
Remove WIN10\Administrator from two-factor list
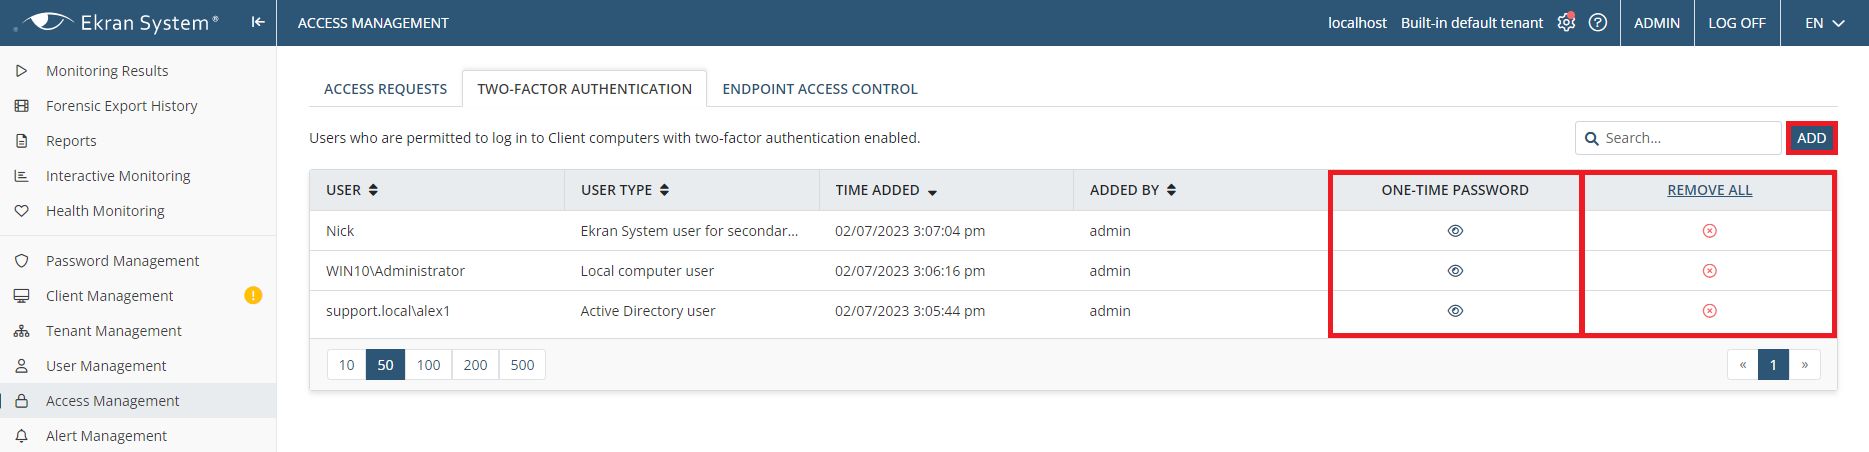pyautogui.click(x=1709, y=271)
